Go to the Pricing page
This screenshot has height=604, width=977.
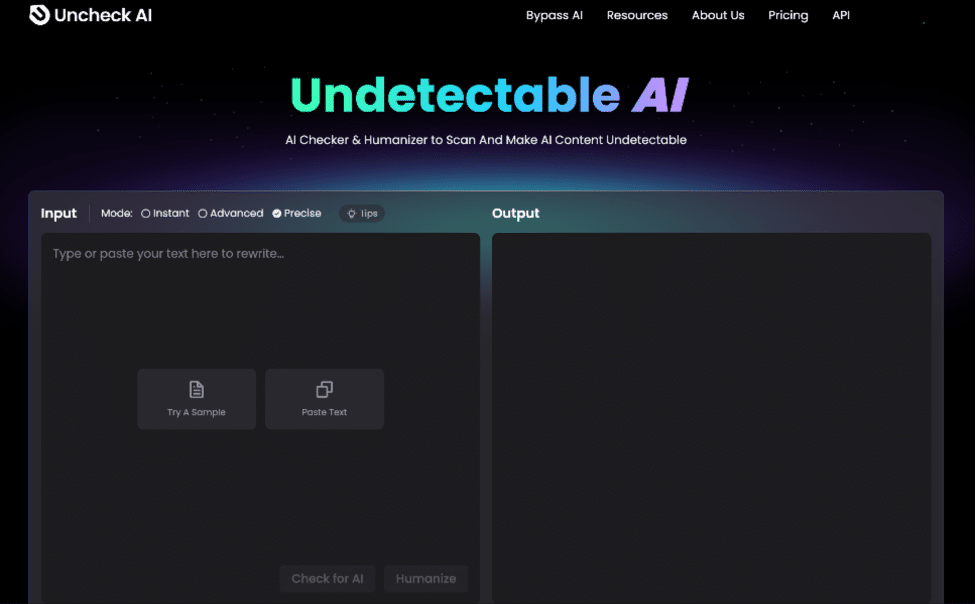787,15
